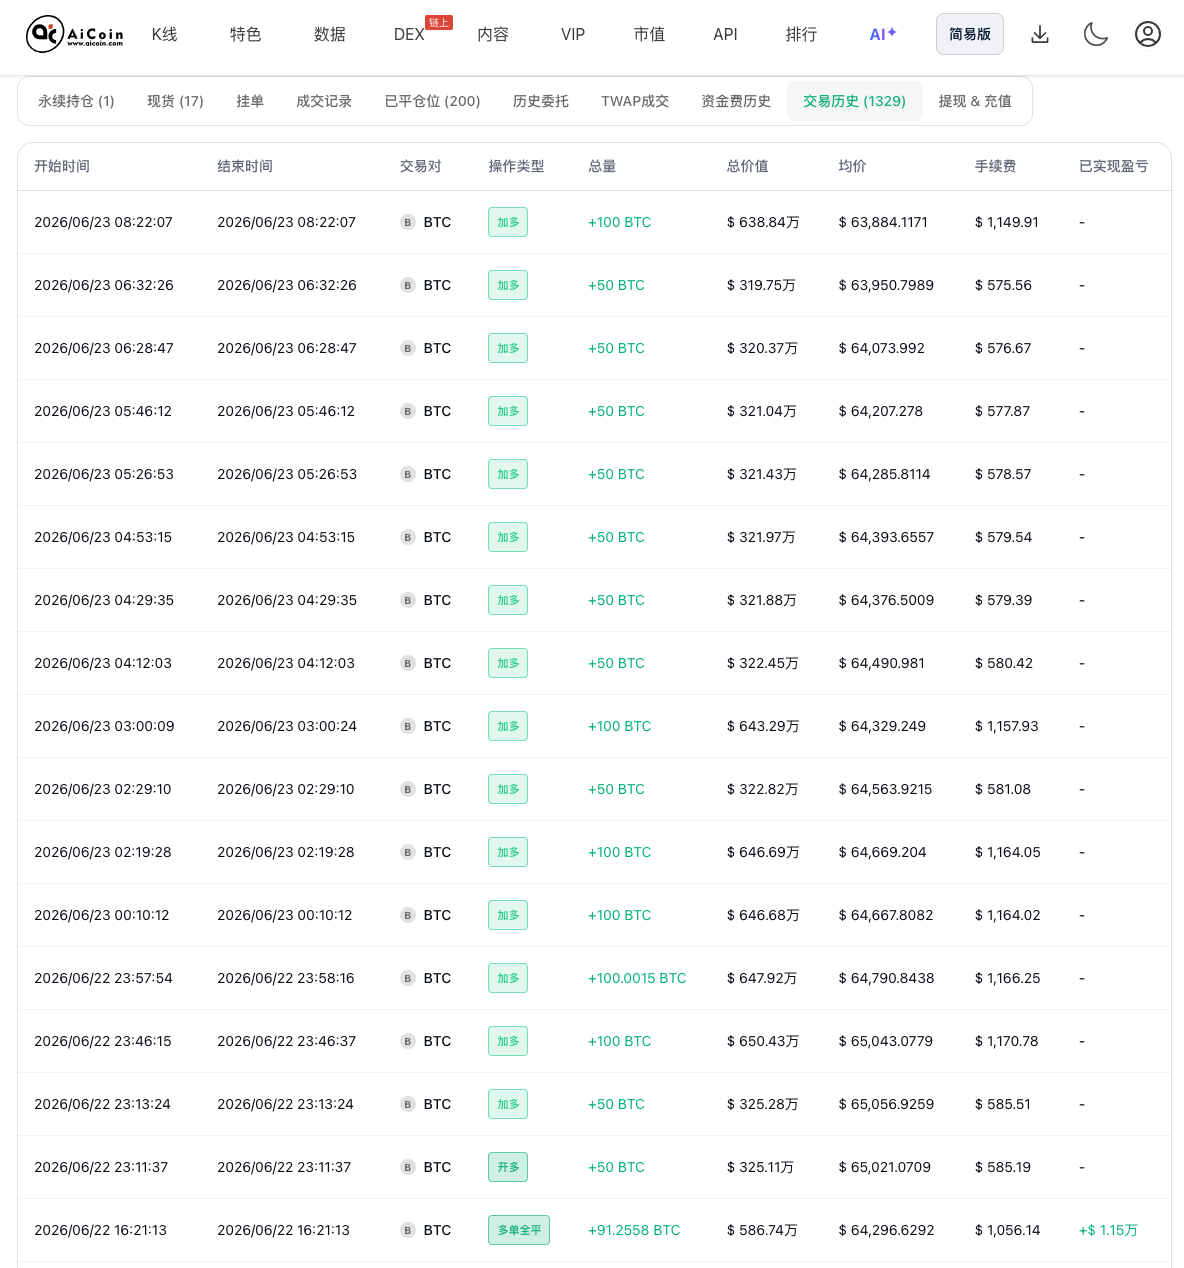Click the 已实现盈亏 column header
Image resolution: width=1184 pixels, height=1268 pixels.
1114,166
